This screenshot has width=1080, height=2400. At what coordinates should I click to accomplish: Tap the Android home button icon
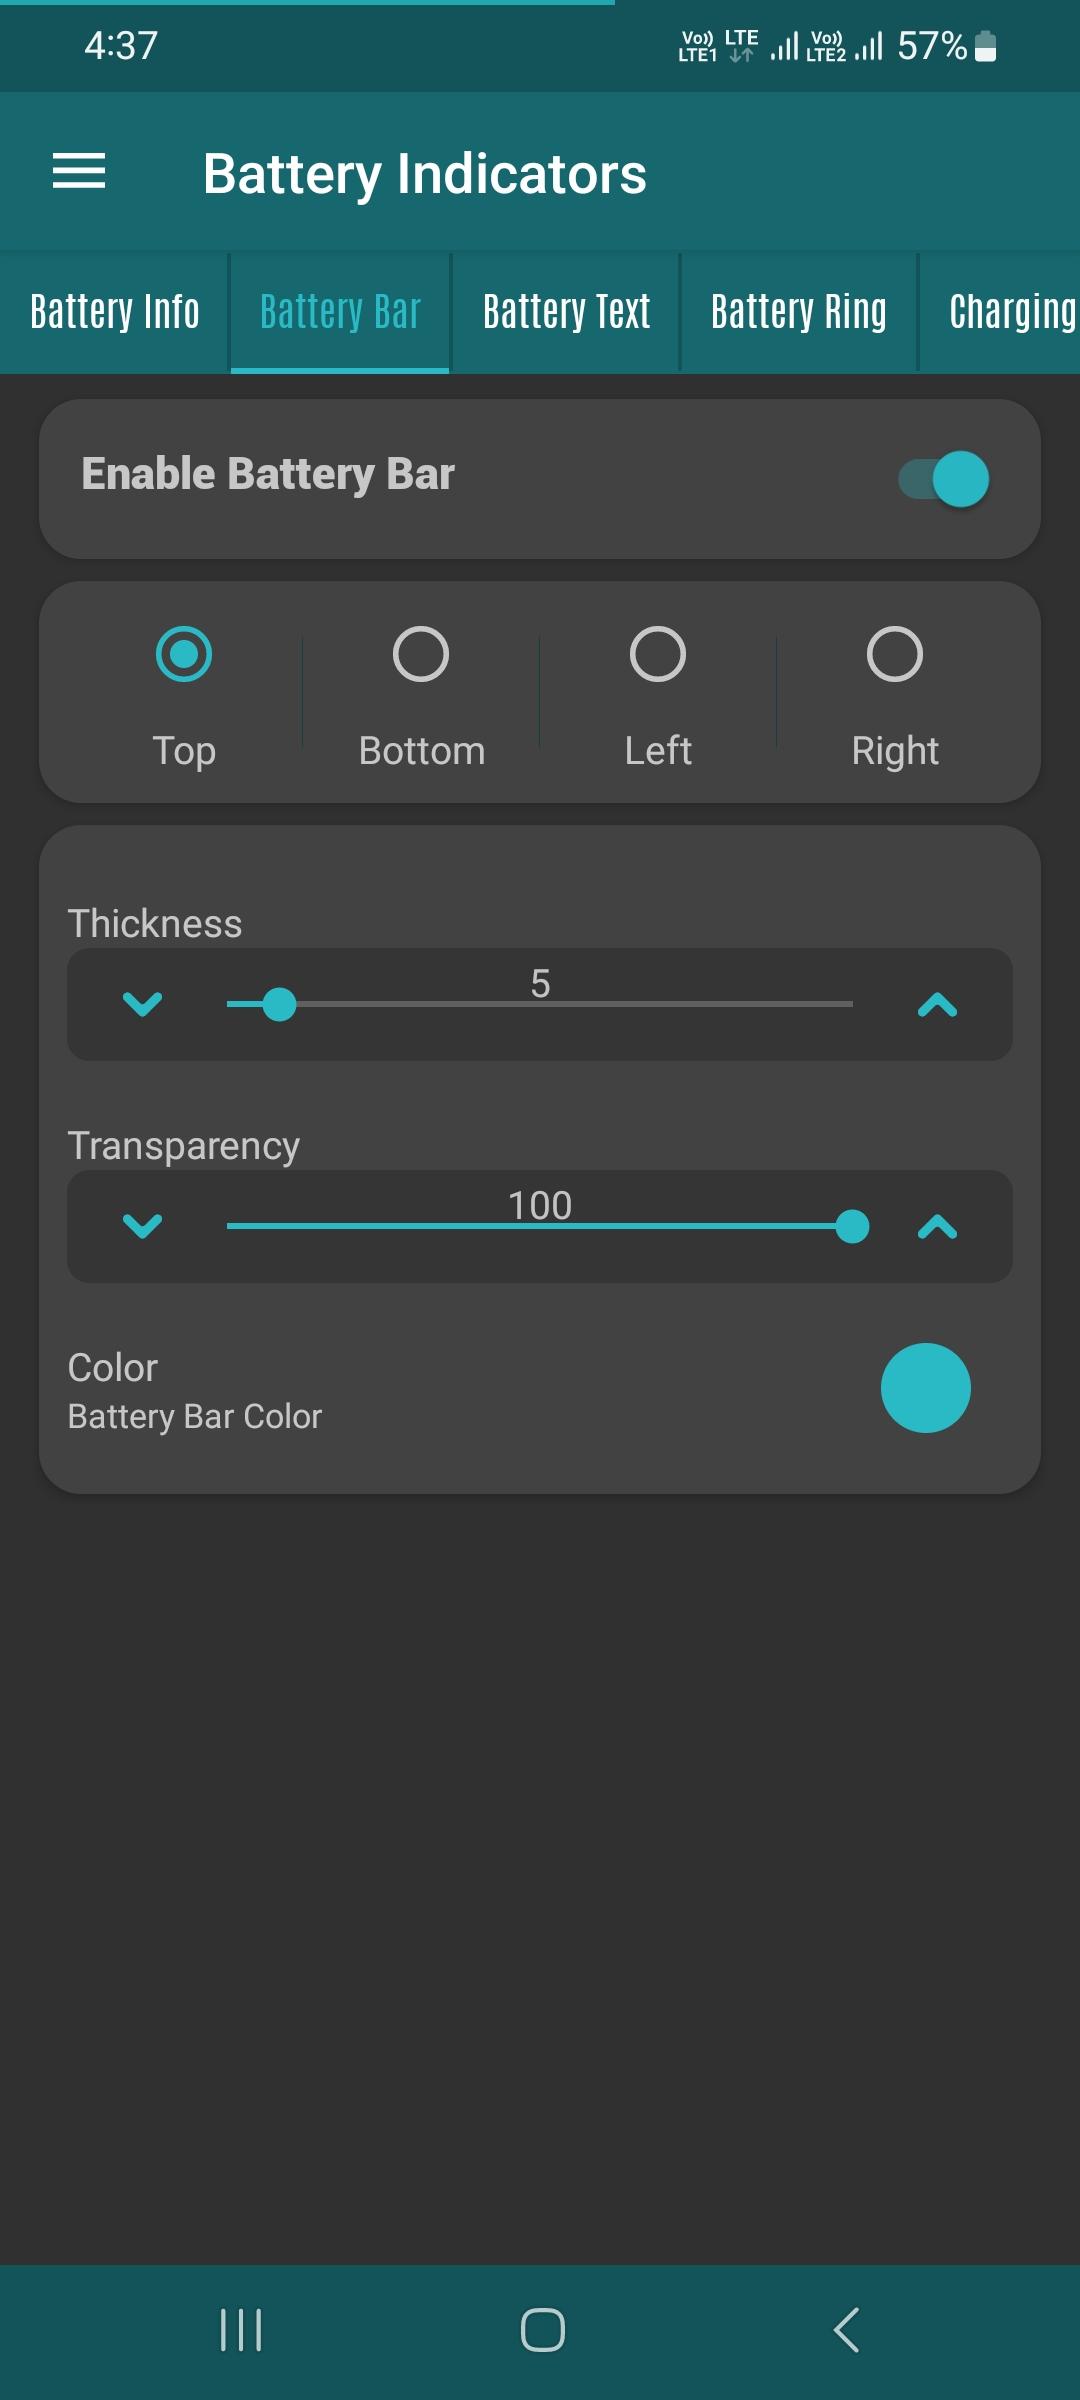pyautogui.click(x=543, y=2330)
